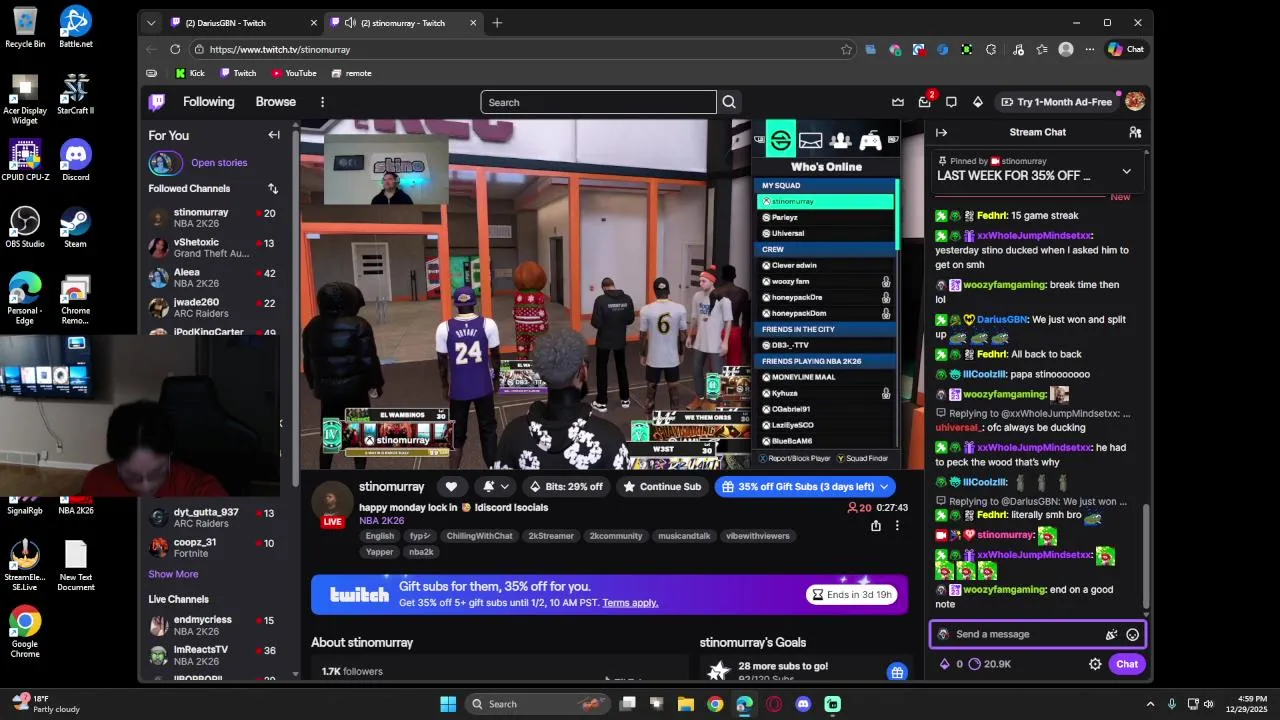Open the notifications inbox icon

coord(924,102)
